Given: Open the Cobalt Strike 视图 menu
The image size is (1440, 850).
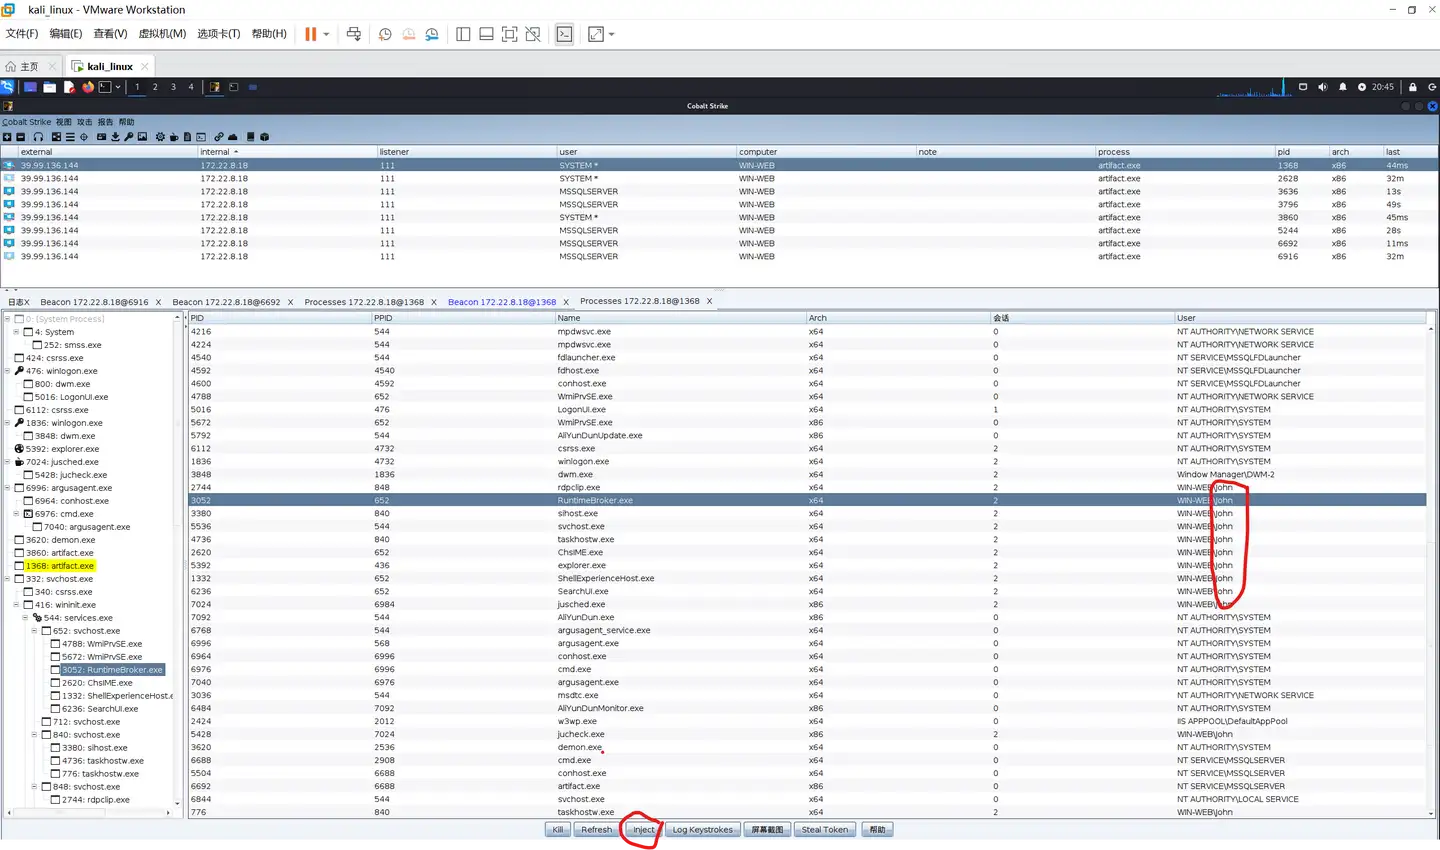Looking at the screenshot, I should point(63,122).
